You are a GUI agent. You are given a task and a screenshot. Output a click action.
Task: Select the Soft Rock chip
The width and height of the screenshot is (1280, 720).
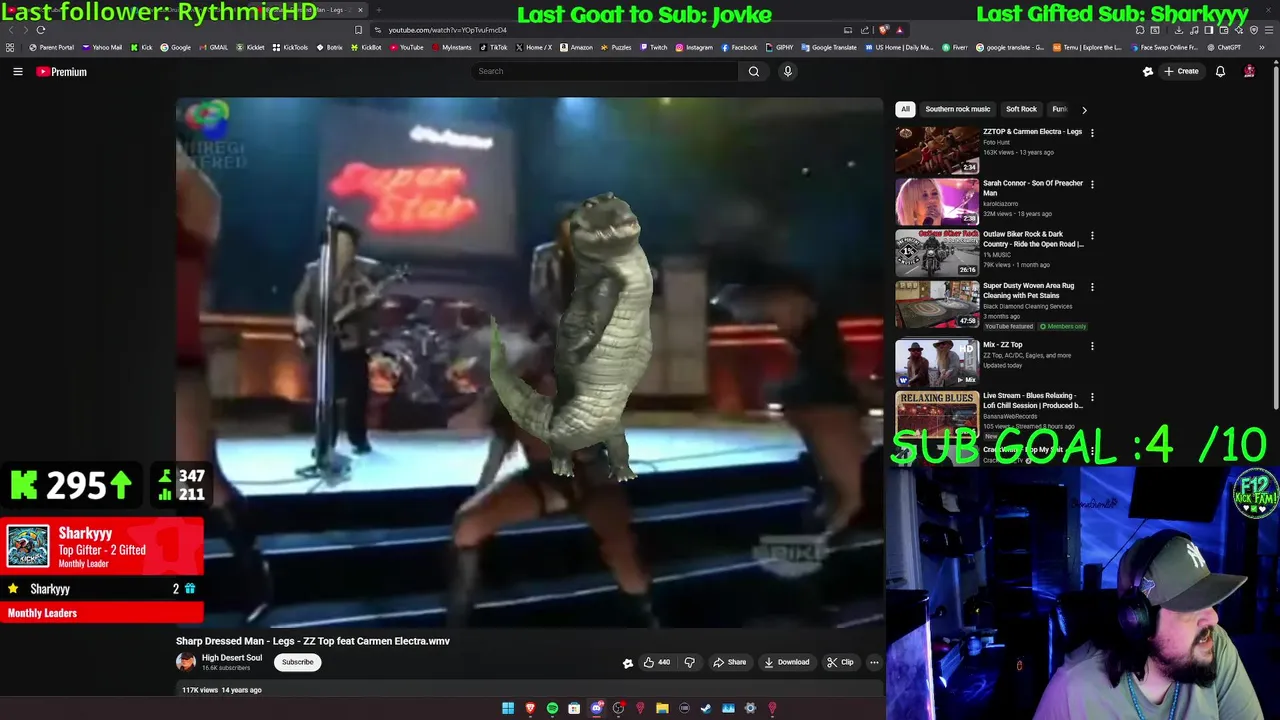[x=1021, y=109]
